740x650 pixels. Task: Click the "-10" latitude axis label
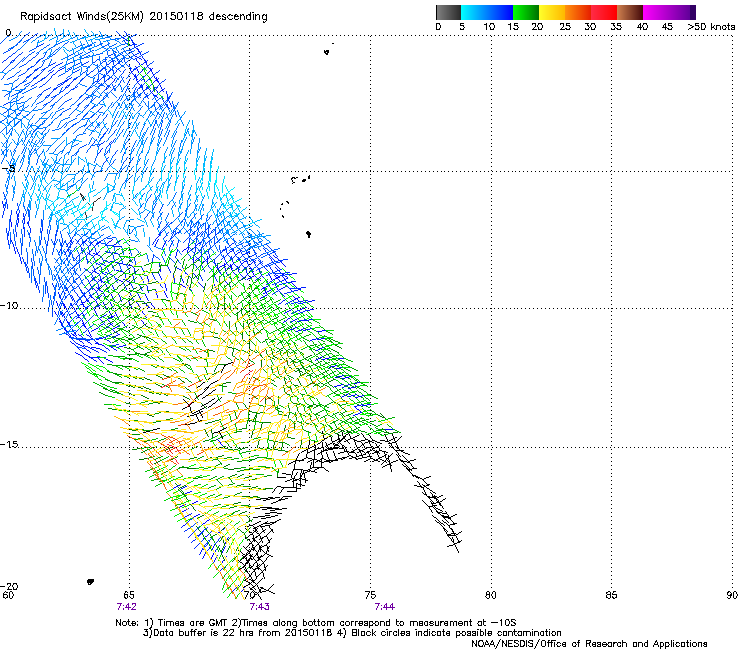tap(9, 305)
